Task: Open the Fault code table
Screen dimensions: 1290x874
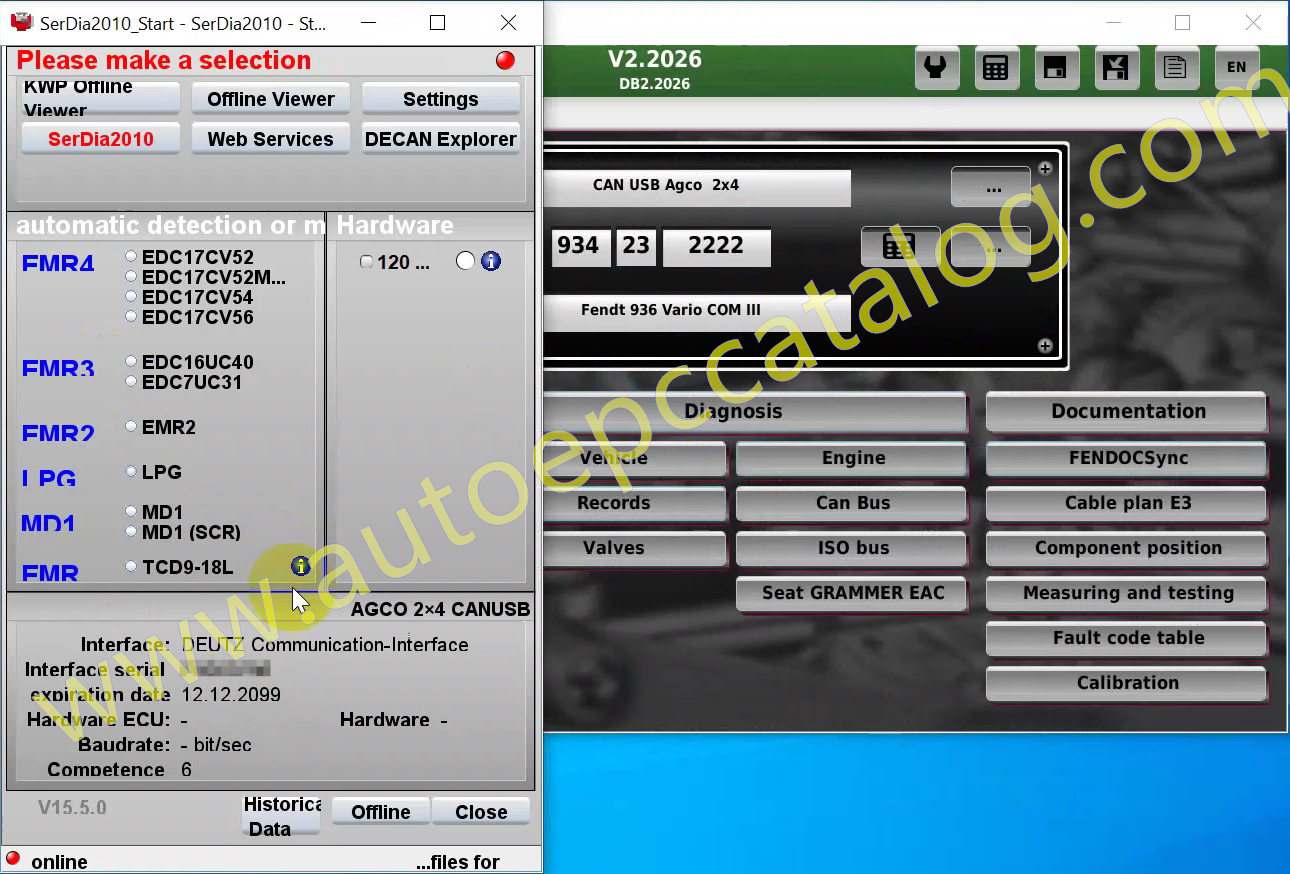Action: (x=1127, y=638)
